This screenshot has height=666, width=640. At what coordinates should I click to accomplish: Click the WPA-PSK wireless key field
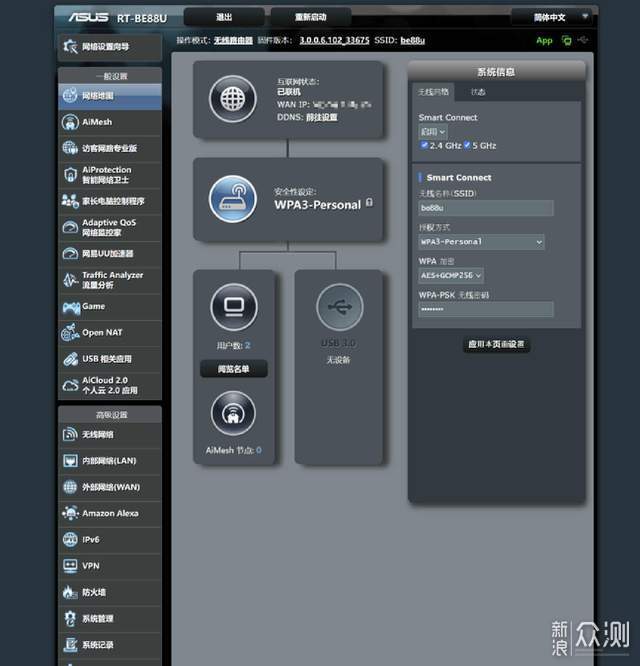point(486,309)
